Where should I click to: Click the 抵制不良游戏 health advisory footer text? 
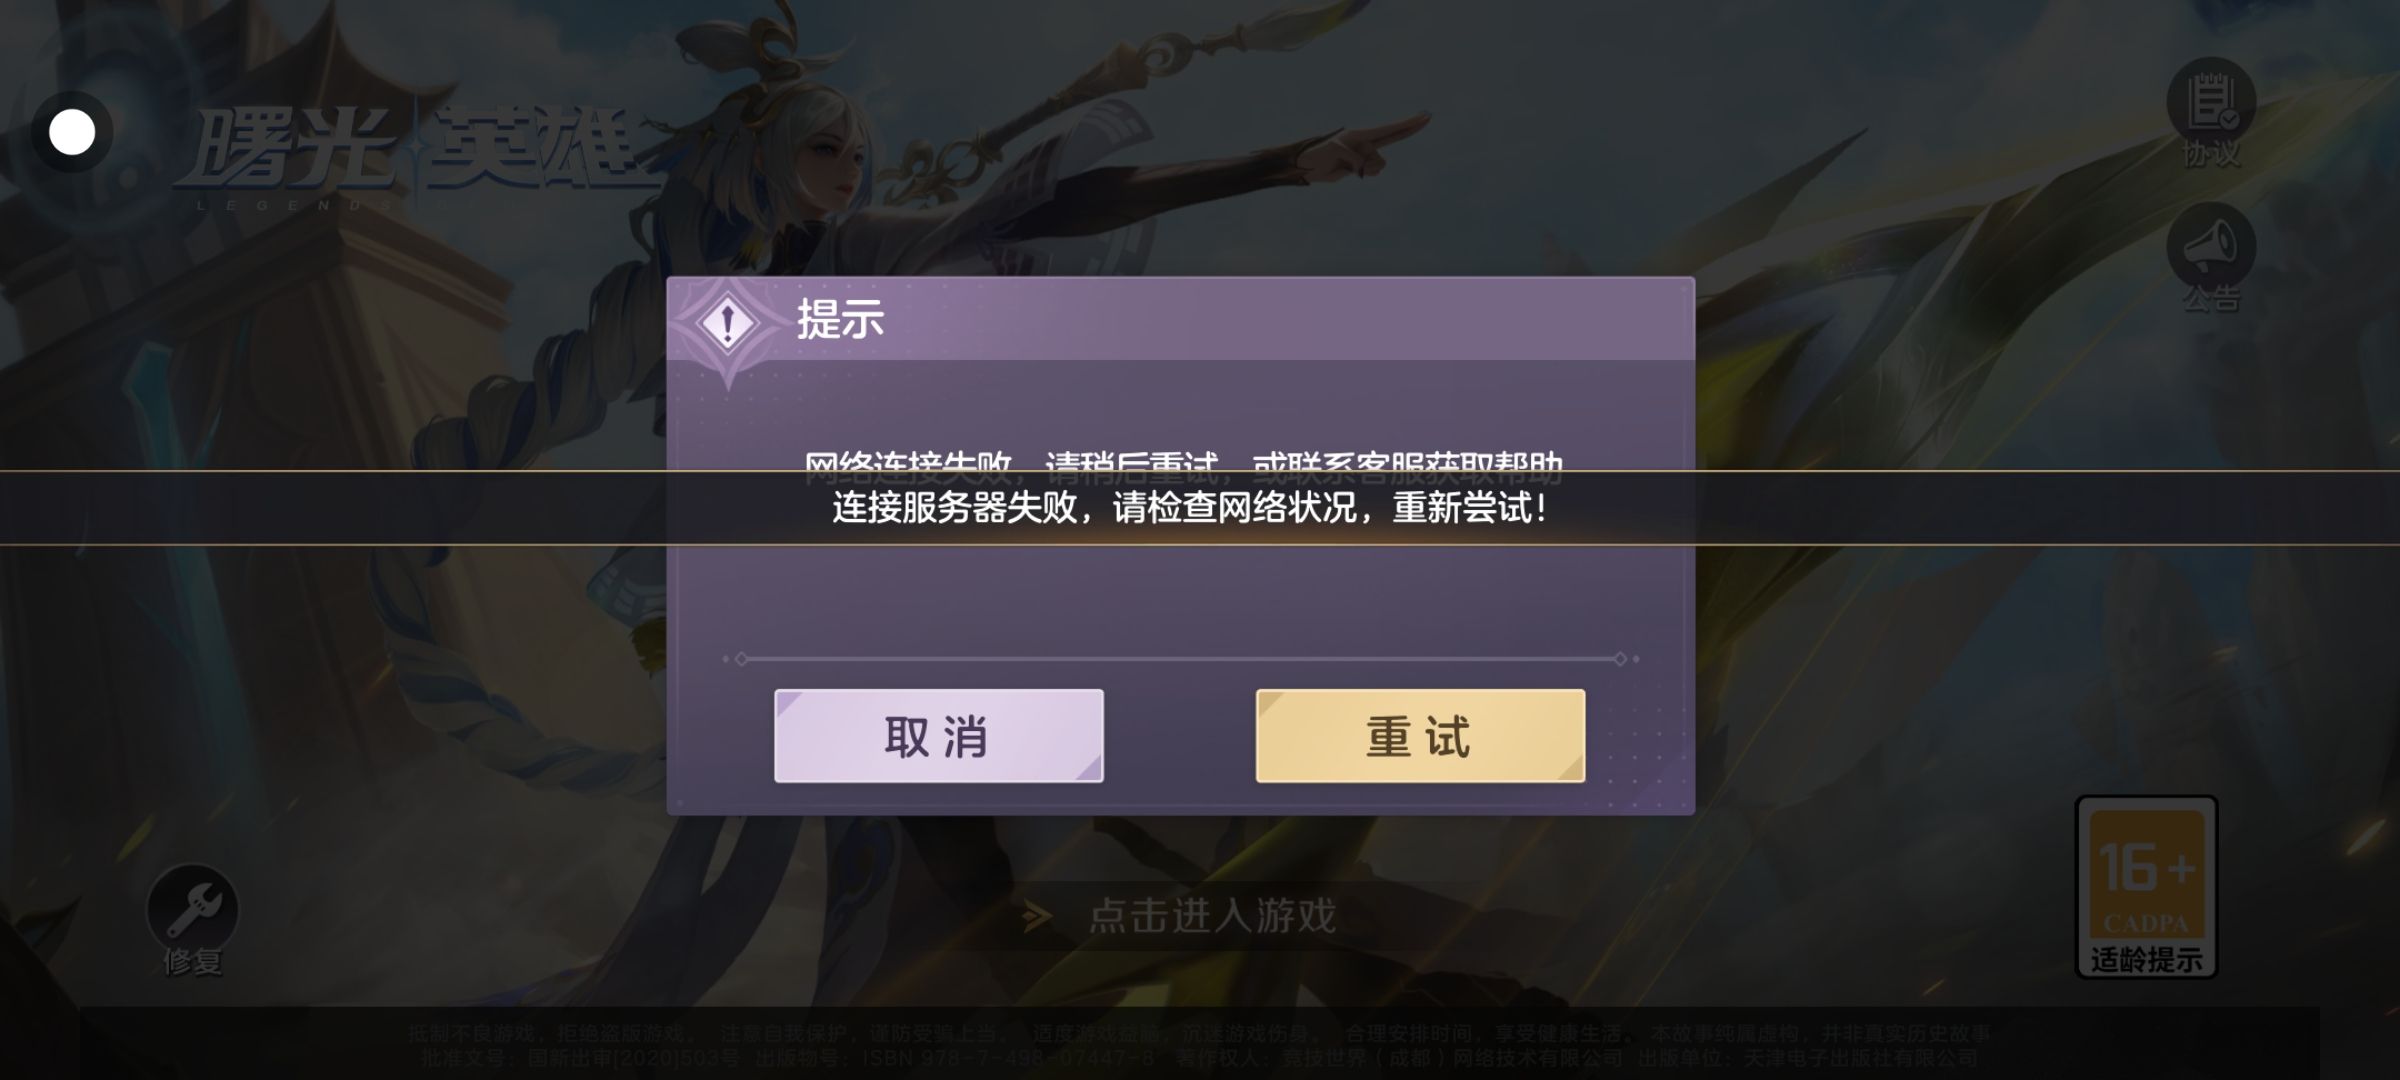click(x=1198, y=1033)
